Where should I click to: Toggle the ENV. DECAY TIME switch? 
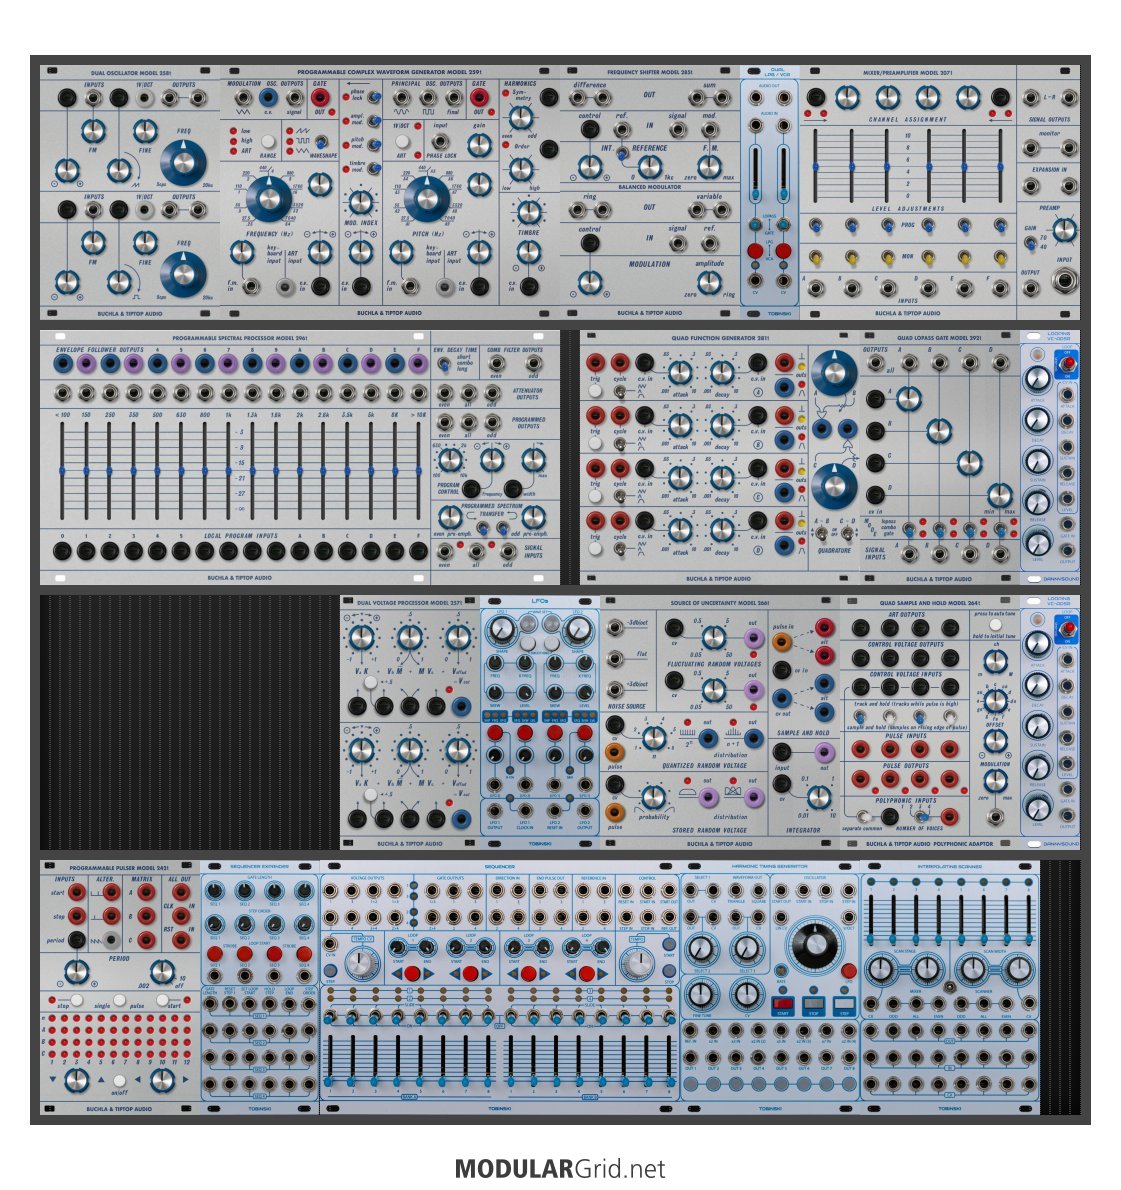pos(444,365)
